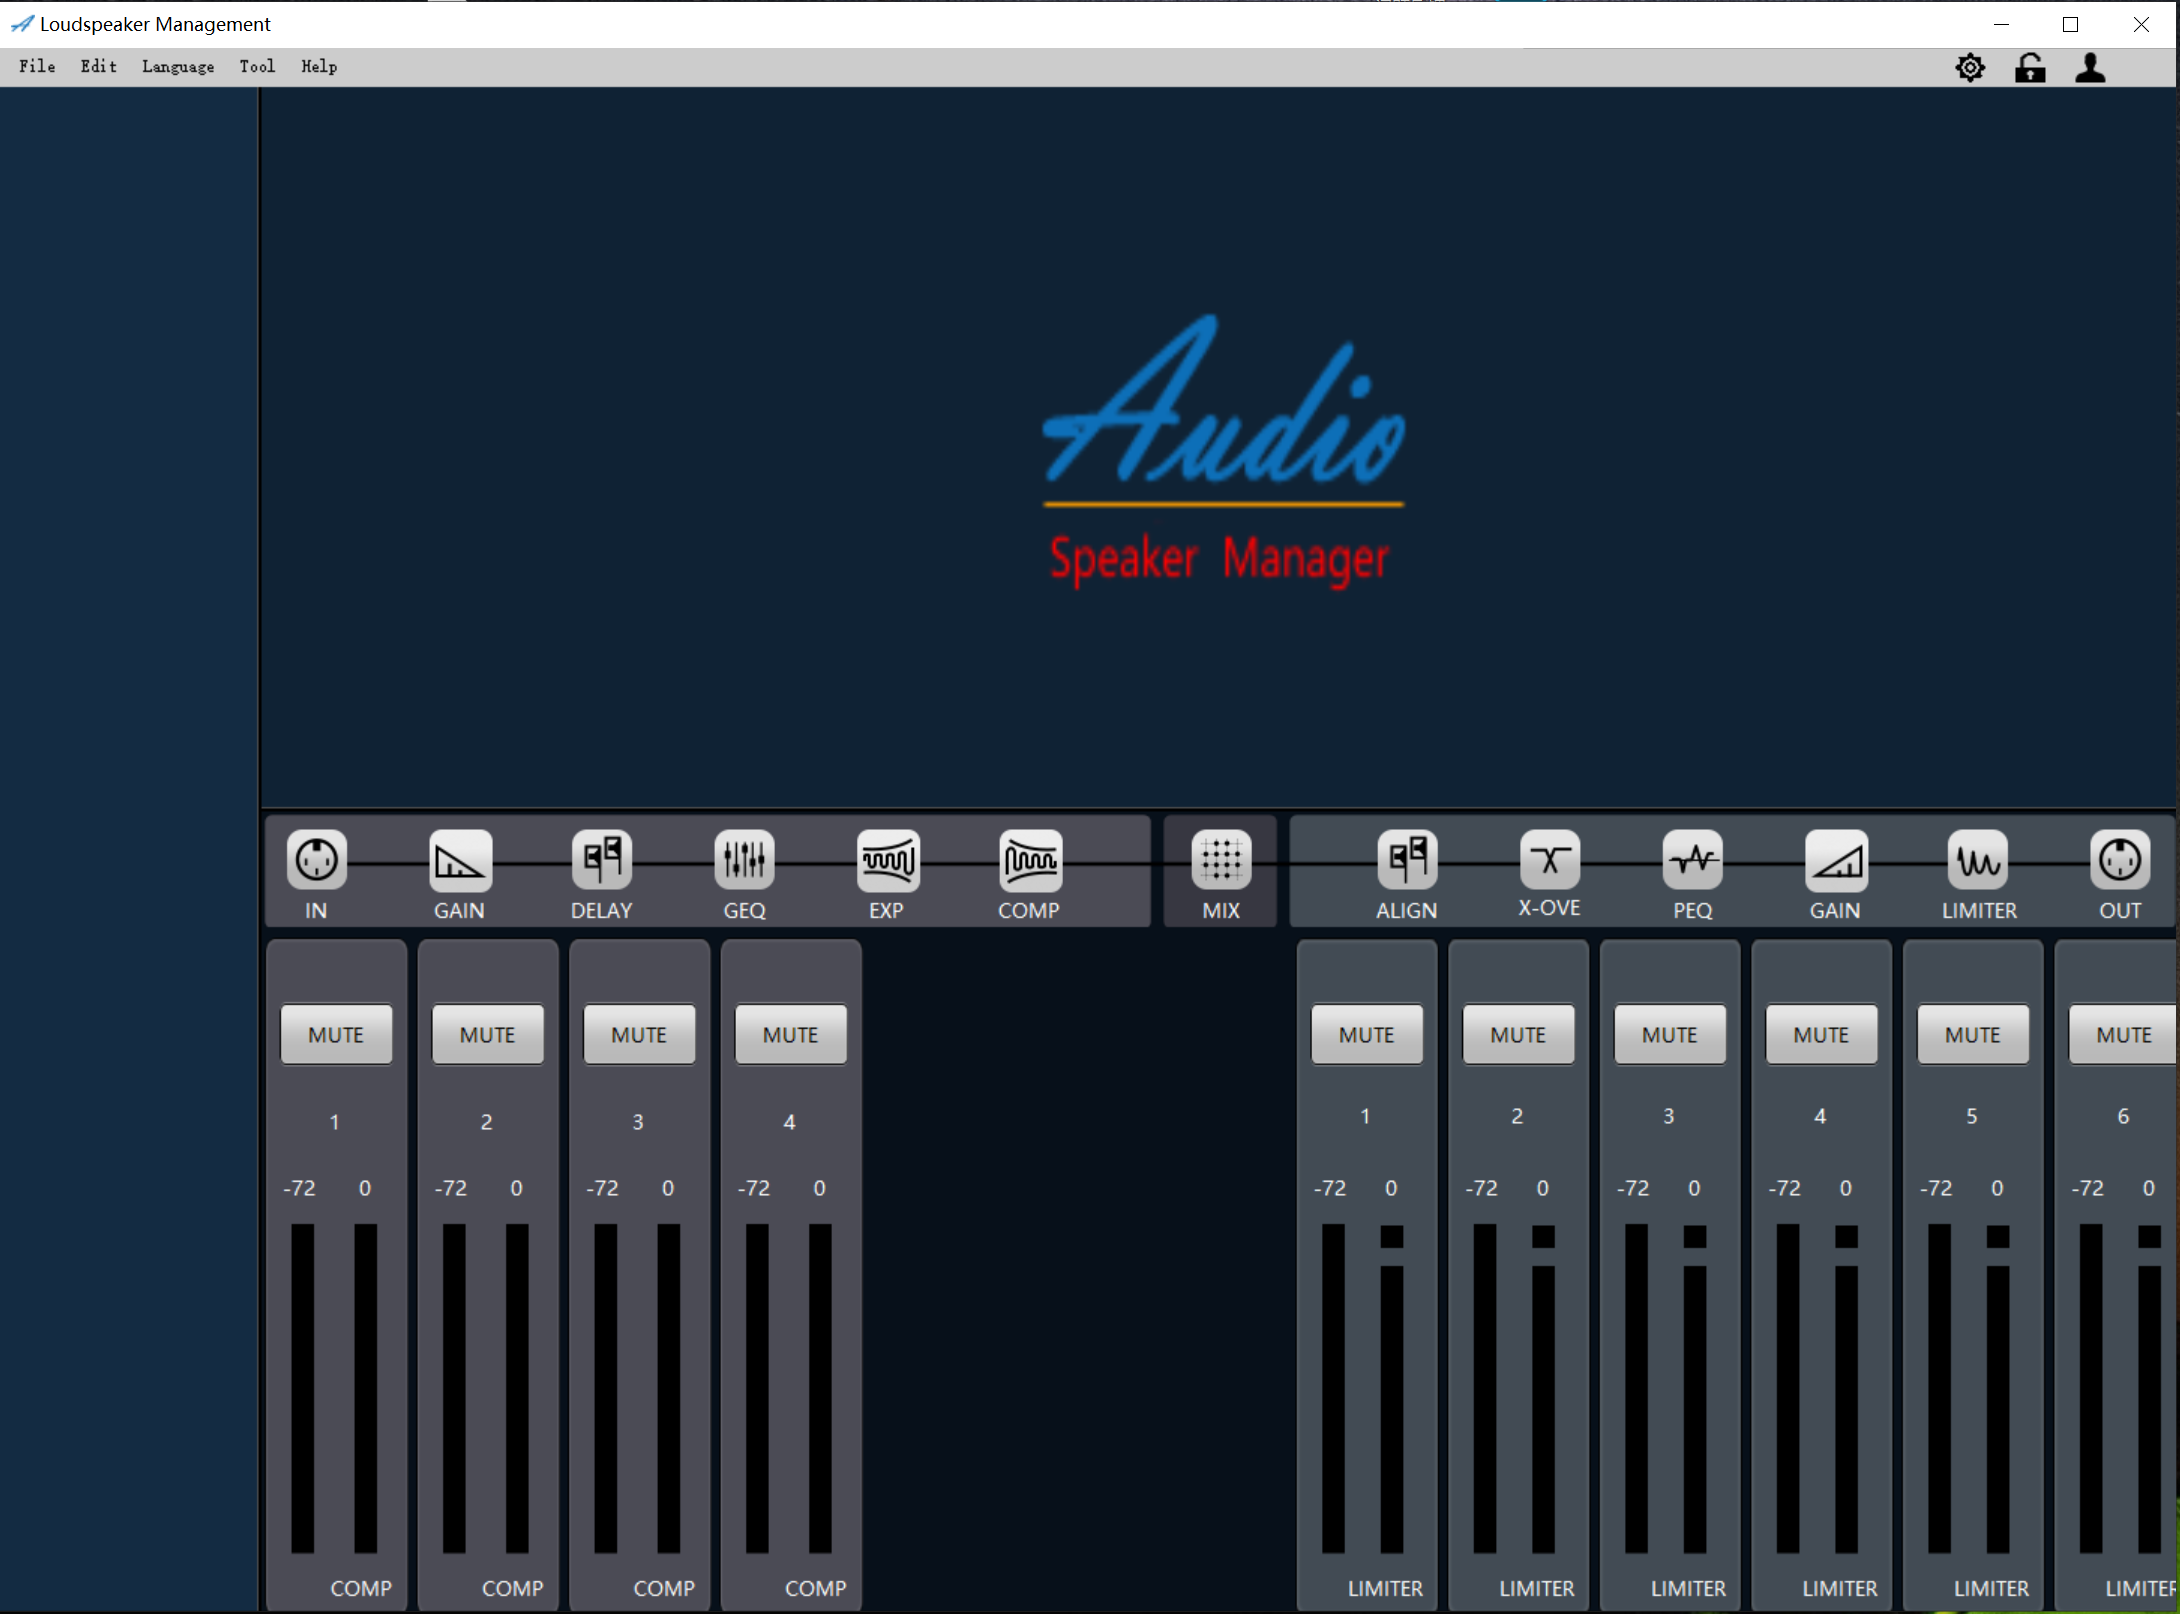2180x1614 pixels.
Task: Mute input channel 3
Action: tap(639, 1034)
